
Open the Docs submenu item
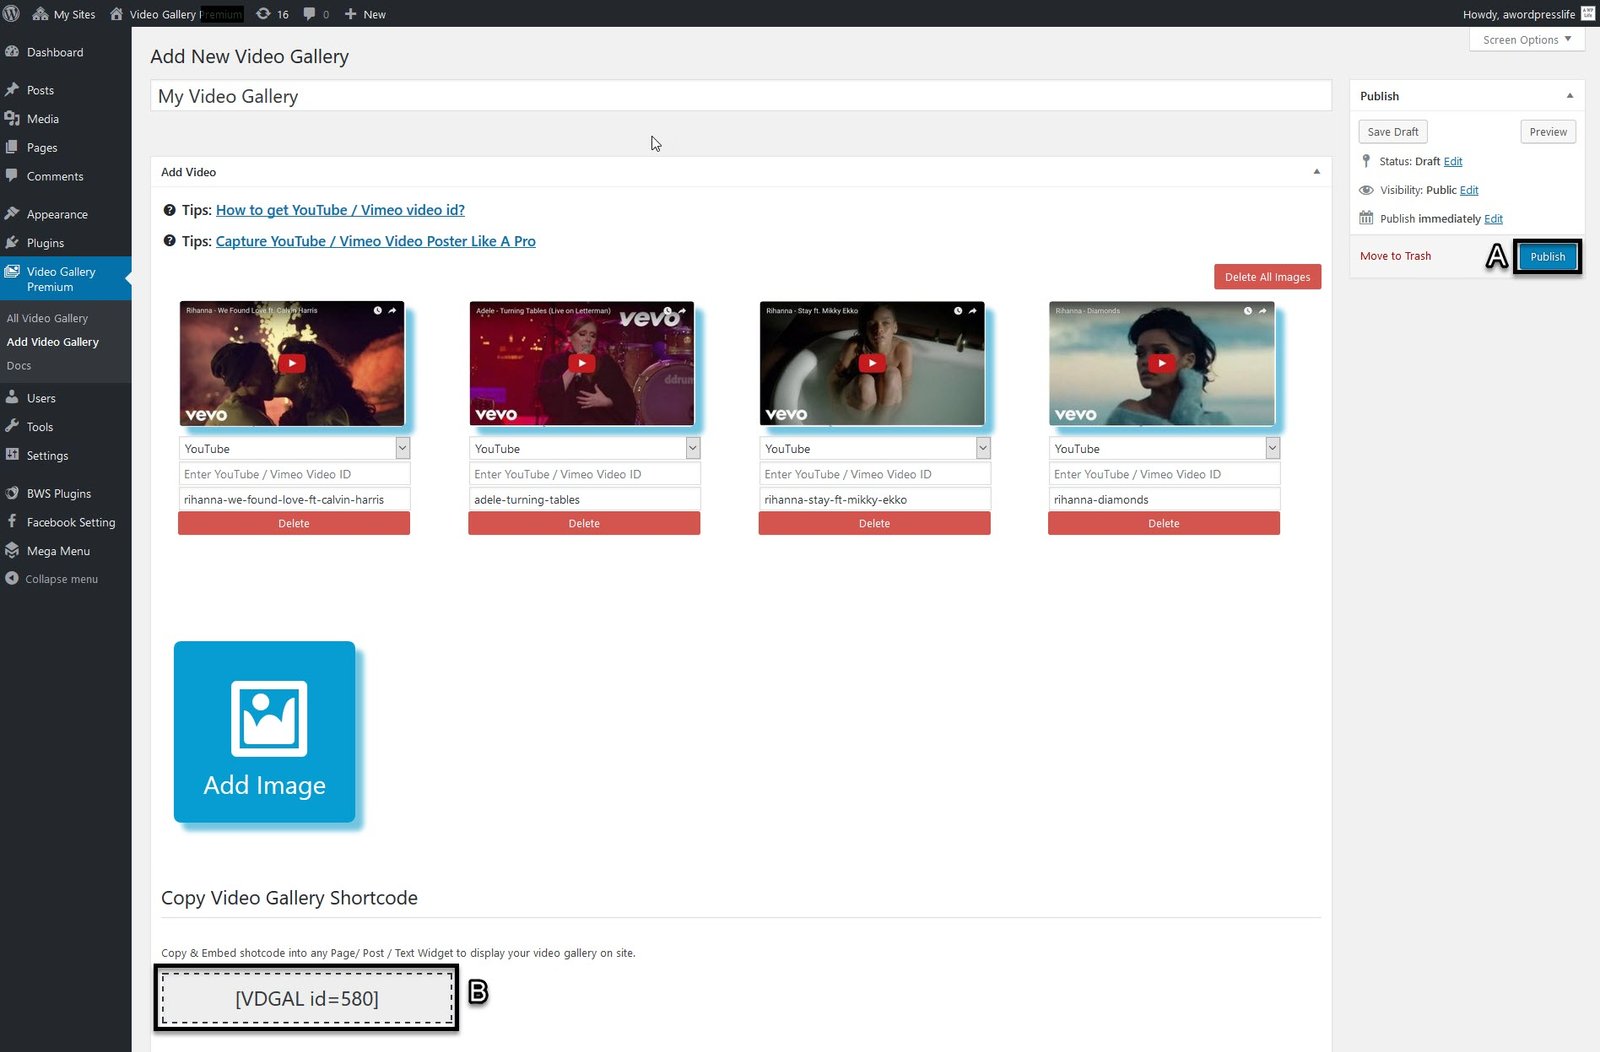19,366
